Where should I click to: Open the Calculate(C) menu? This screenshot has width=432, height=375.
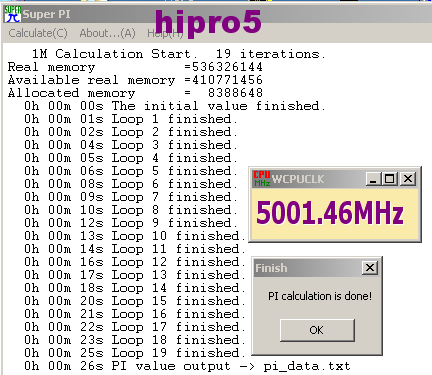coord(38,33)
